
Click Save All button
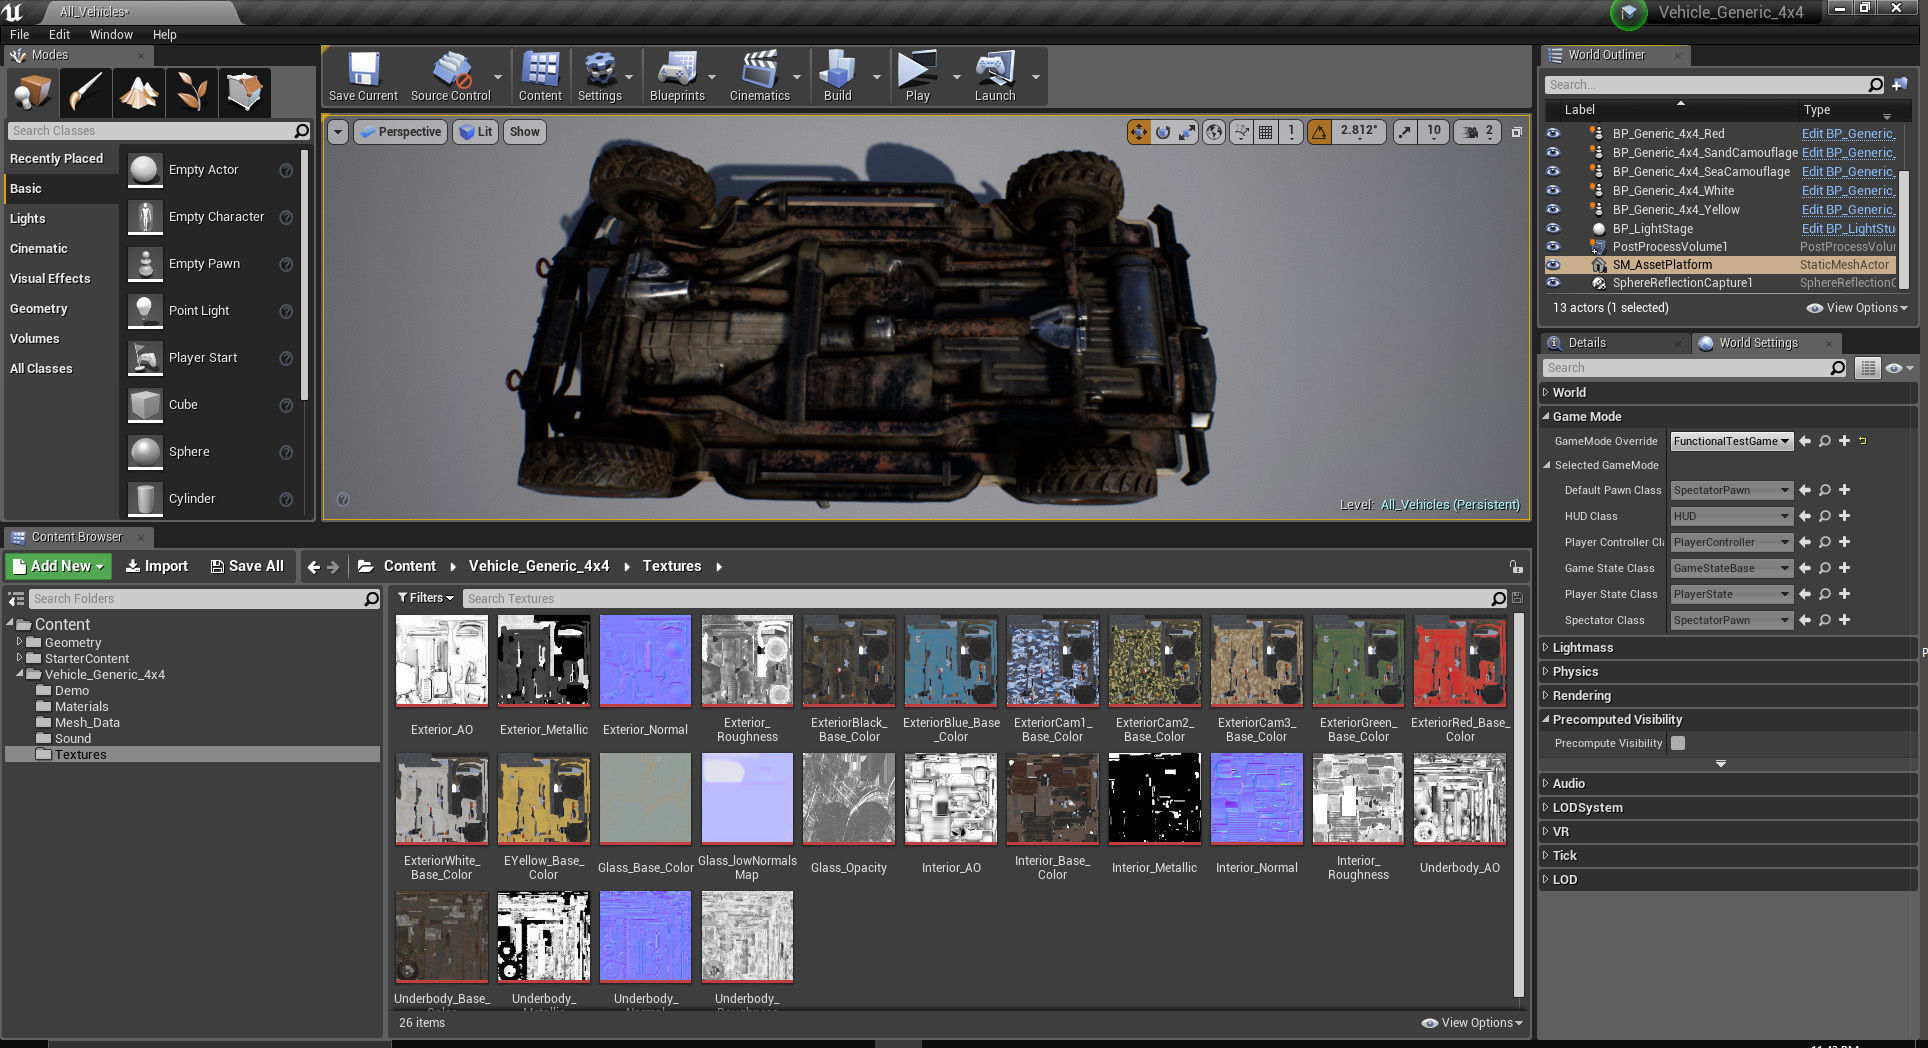tap(247, 566)
